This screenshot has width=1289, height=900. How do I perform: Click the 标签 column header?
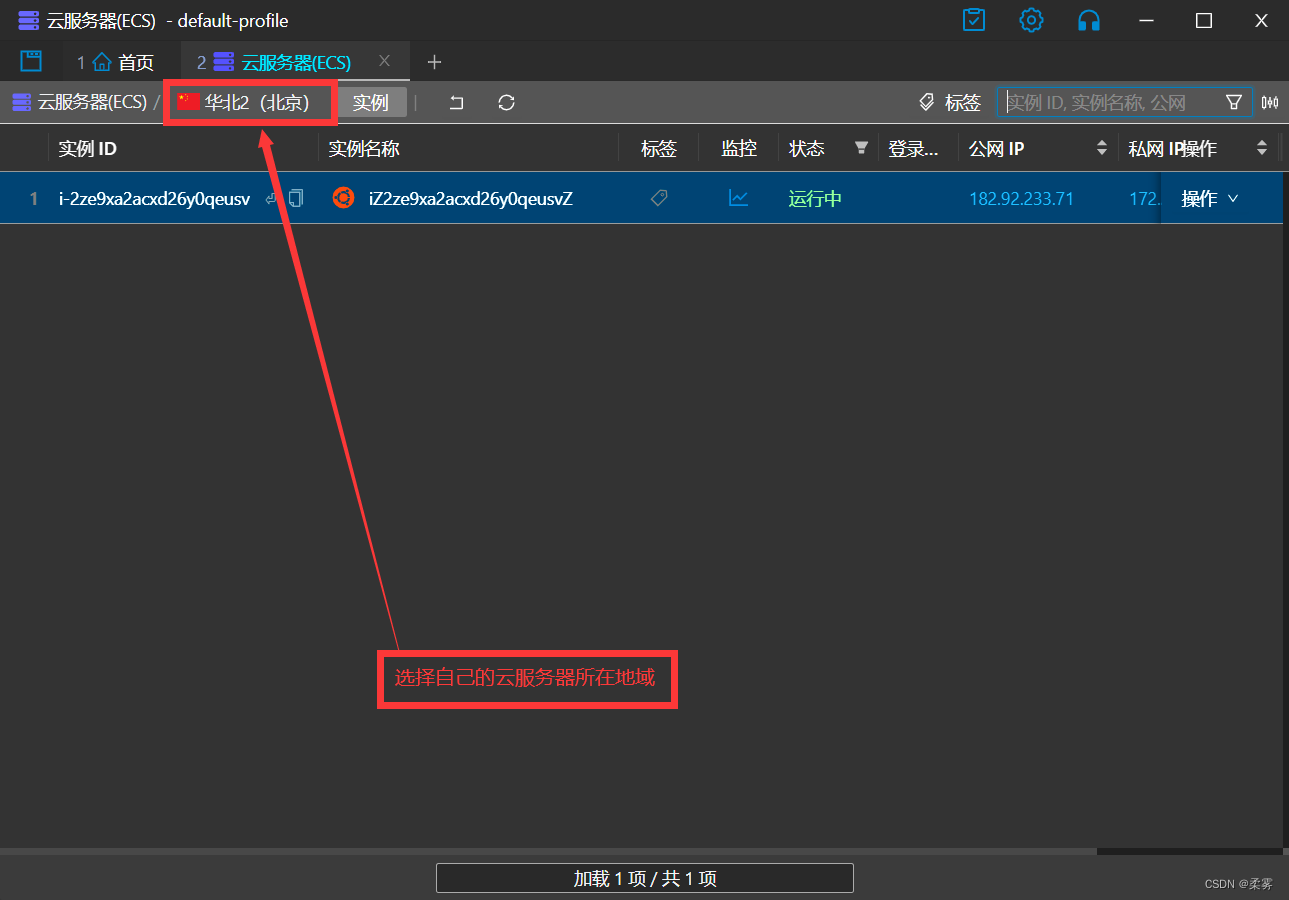[659, 148]
